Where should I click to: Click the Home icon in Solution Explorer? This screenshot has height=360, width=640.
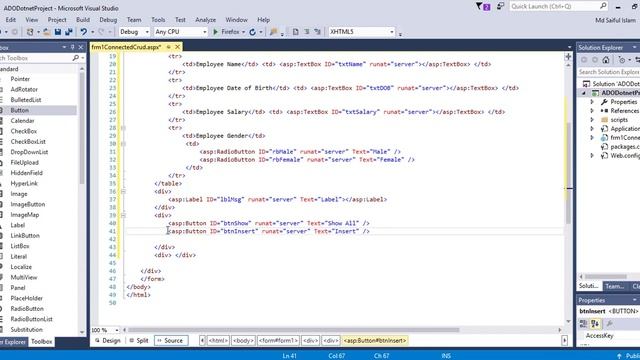point(606,60)
